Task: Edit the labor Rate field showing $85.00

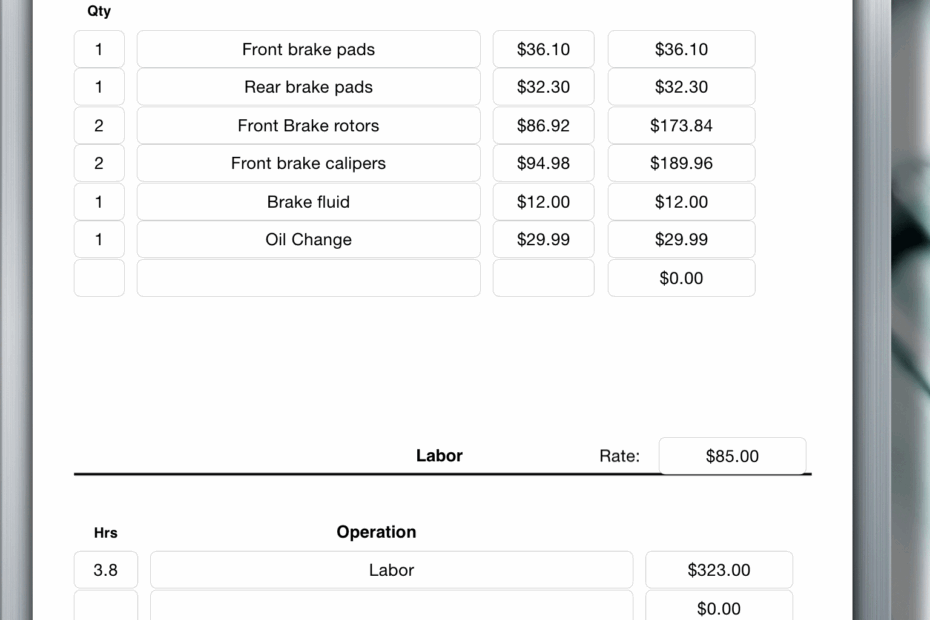Action: (x=732, y=455)
